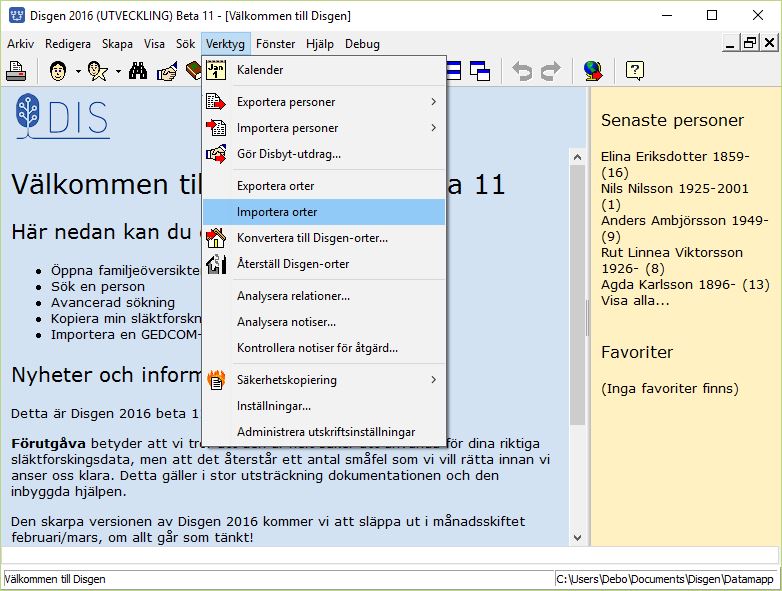Click Avancerad sökning link
Viewport: 782px width, 591px height.
click(113, 303)
